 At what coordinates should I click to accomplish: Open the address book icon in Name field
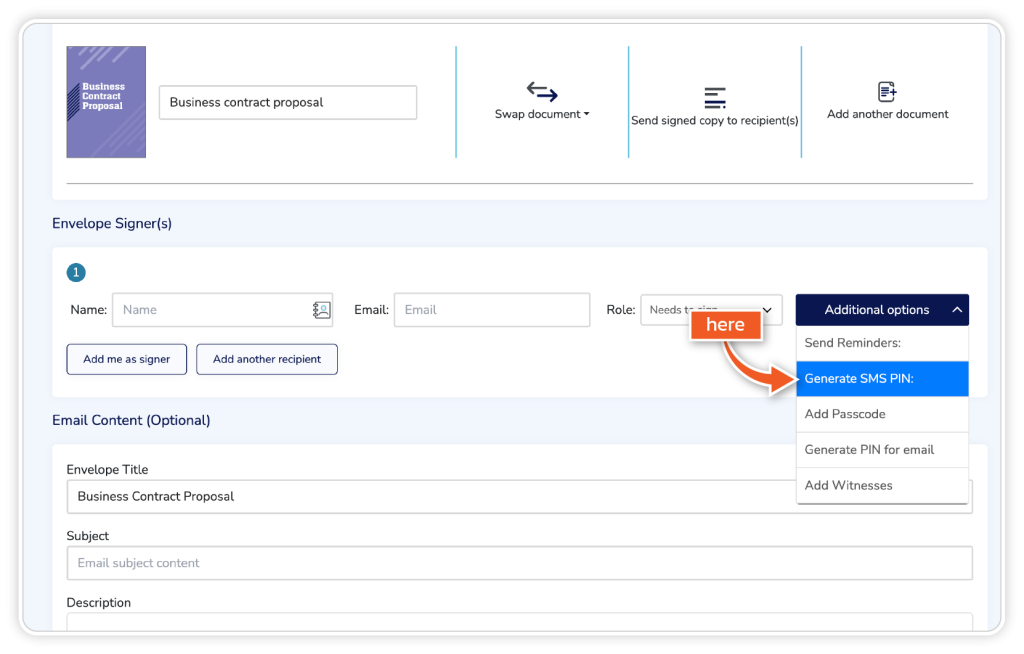321,310
